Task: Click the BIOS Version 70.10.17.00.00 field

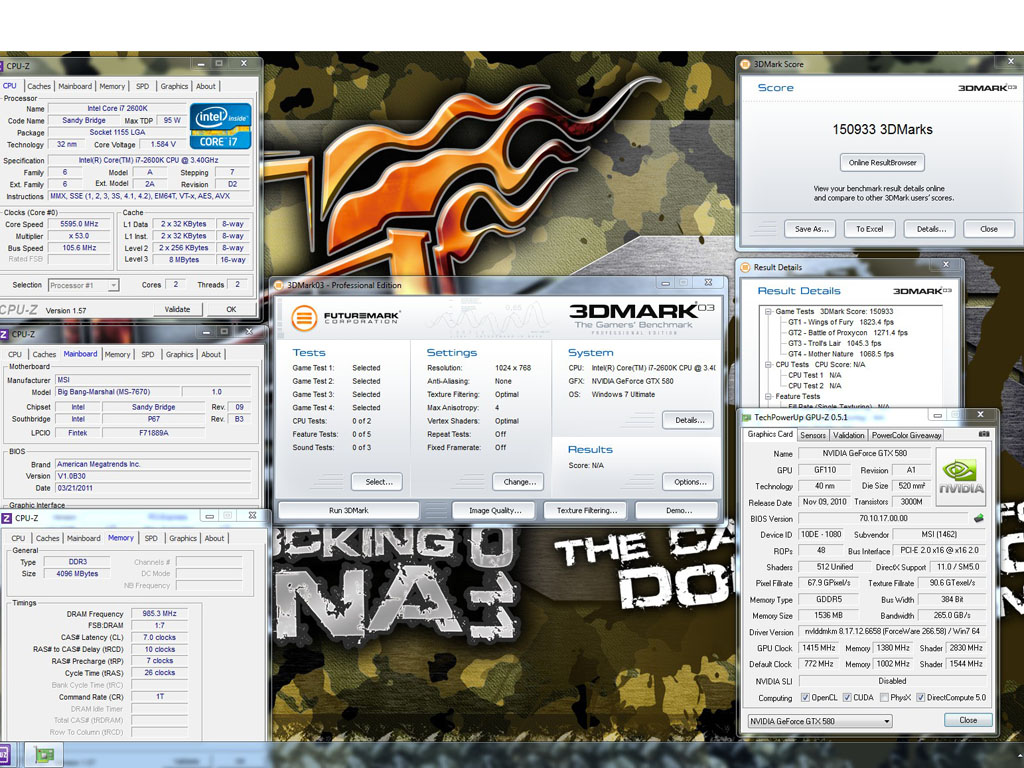Action: [x=883, y=518]
